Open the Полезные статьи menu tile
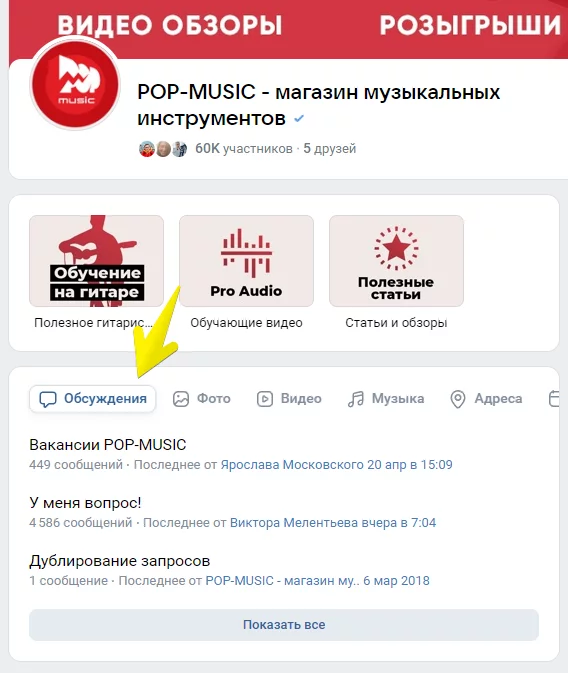 click(396, 261)
